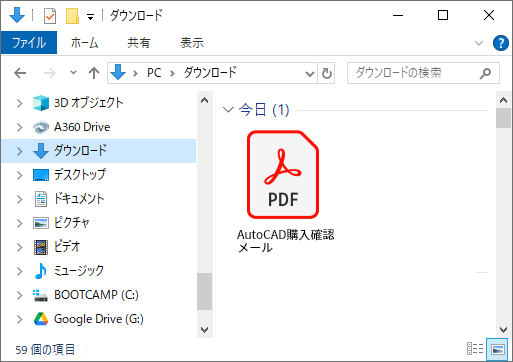Refresh the folder view
The height and width of the screenshot is (362, 513).
point(326,73)
